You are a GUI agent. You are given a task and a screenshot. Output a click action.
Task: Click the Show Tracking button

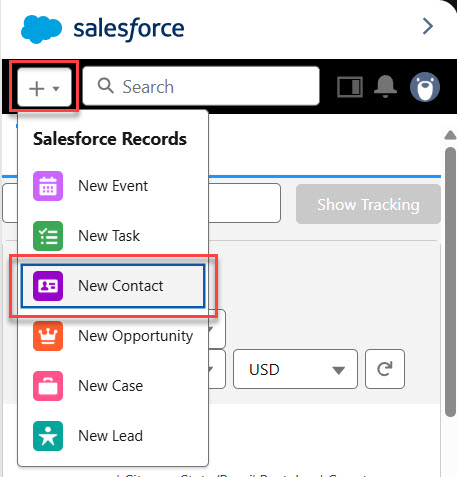(x=368, y=204)
